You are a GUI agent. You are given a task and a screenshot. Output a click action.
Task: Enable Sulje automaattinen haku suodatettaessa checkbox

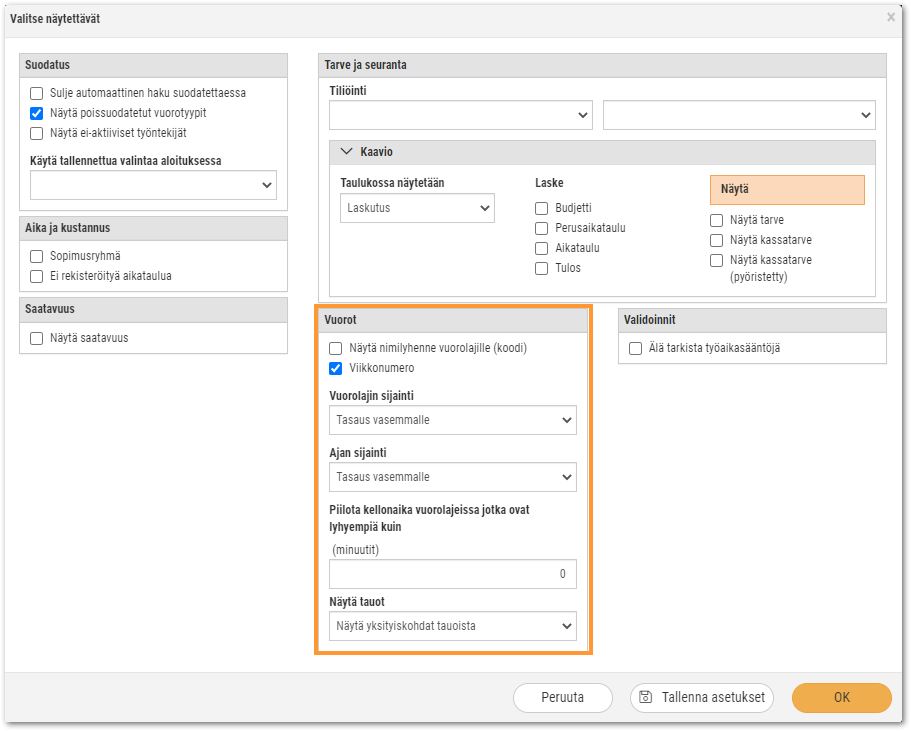pyautogui.click(x=37, y=93)
